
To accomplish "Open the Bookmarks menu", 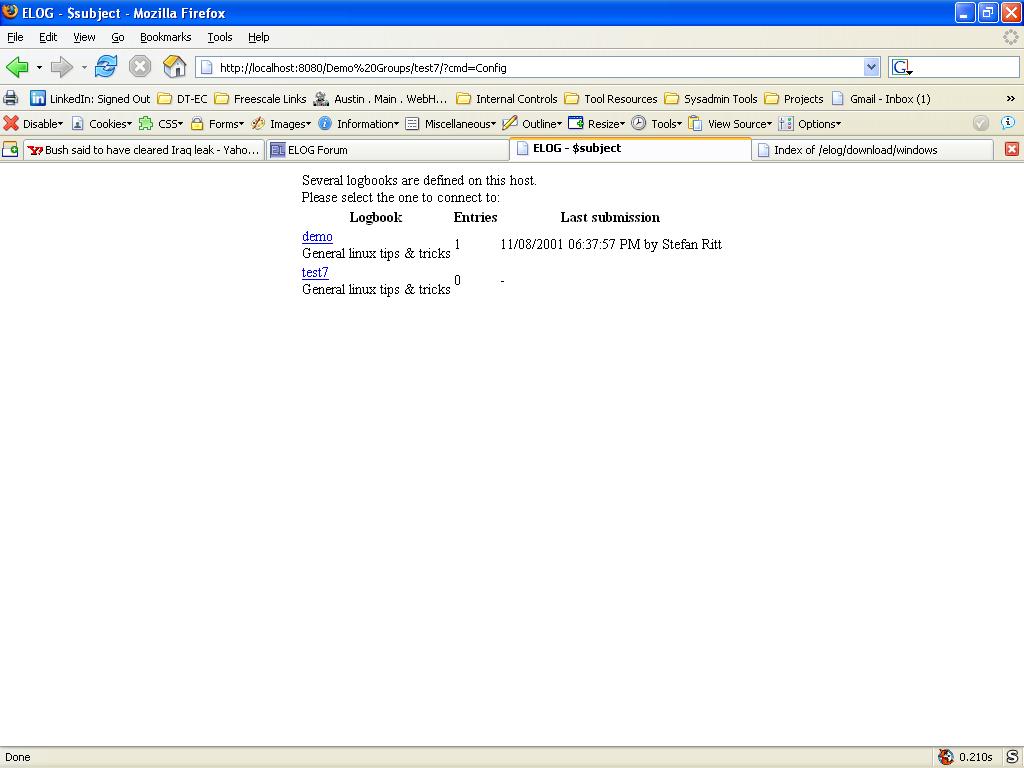I will (x=165, y=37).
